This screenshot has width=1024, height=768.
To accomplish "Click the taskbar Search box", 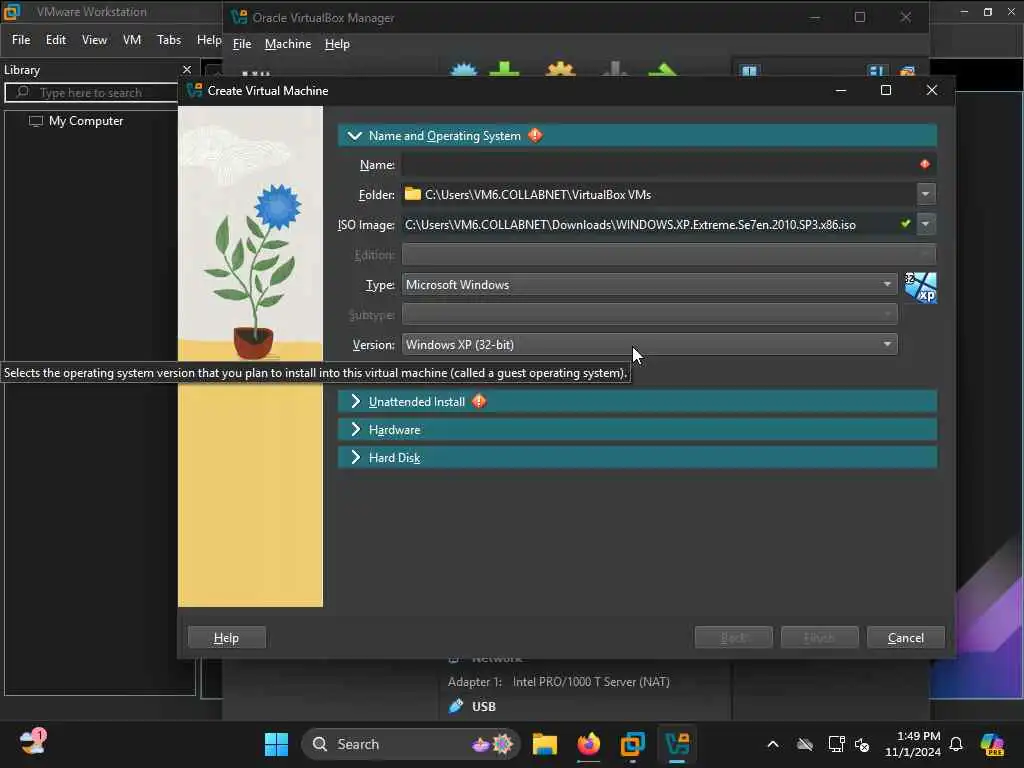I will pos(410,744).
